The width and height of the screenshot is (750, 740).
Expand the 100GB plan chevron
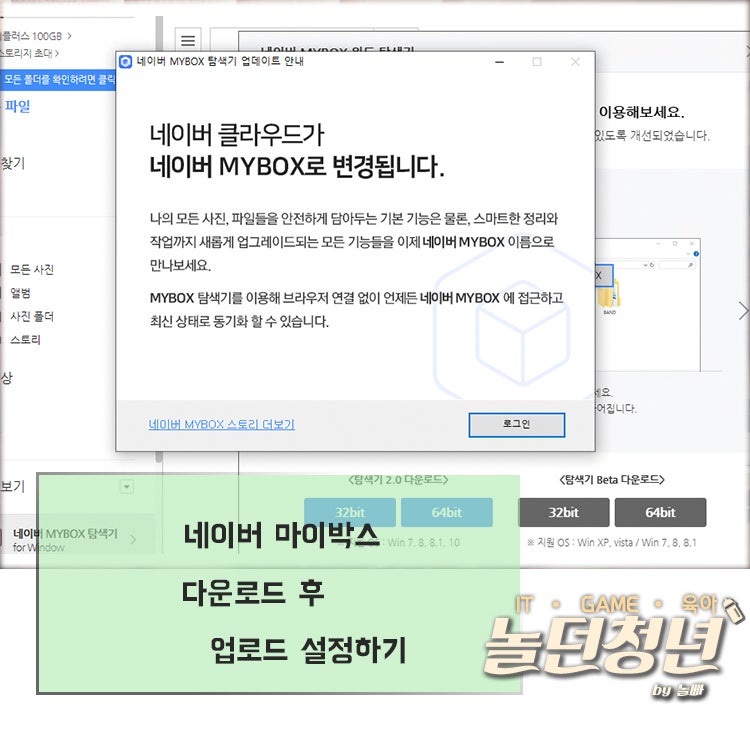[x=69, y=36]
